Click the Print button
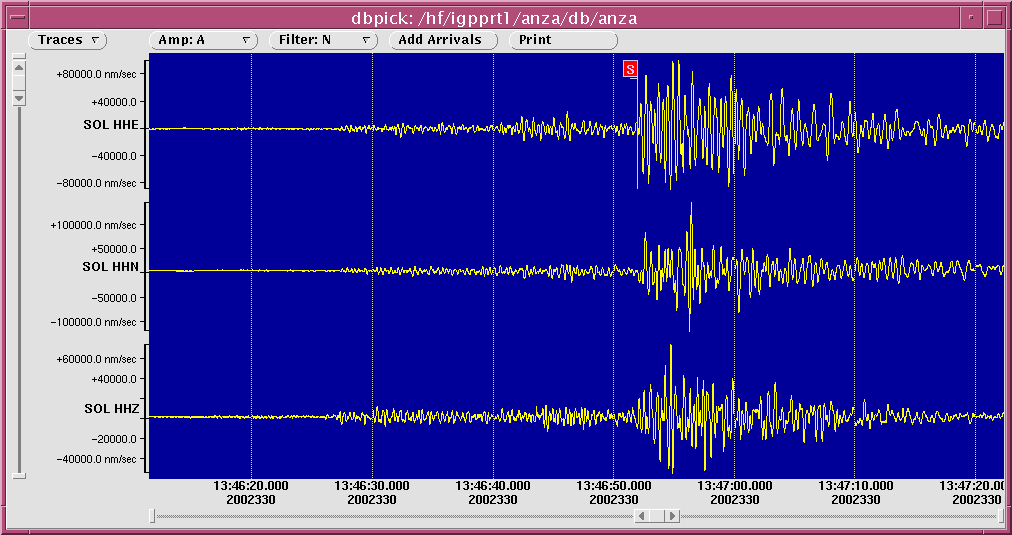The width and height of the screenshot is (1012, 535). 563,40
